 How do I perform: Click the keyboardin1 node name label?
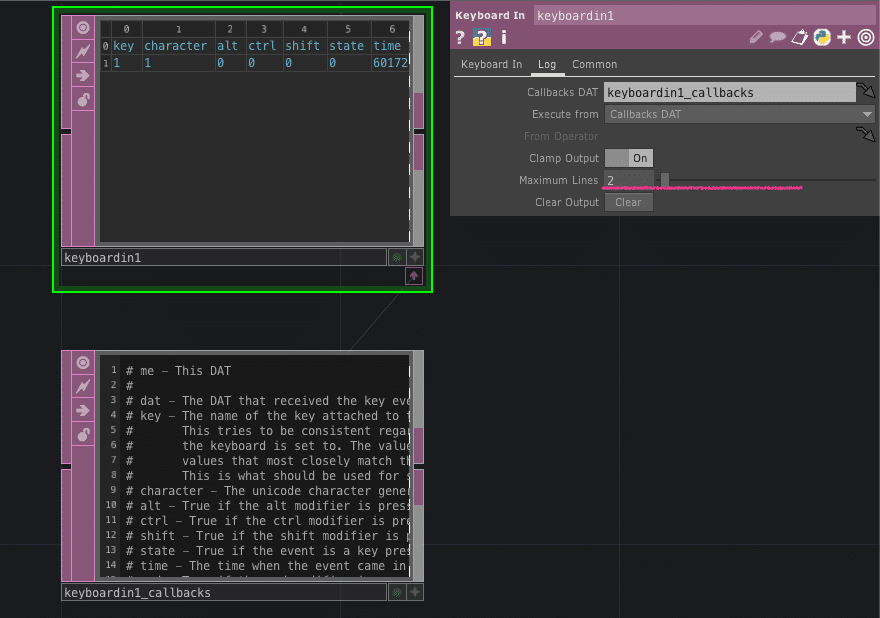point(223,258)
